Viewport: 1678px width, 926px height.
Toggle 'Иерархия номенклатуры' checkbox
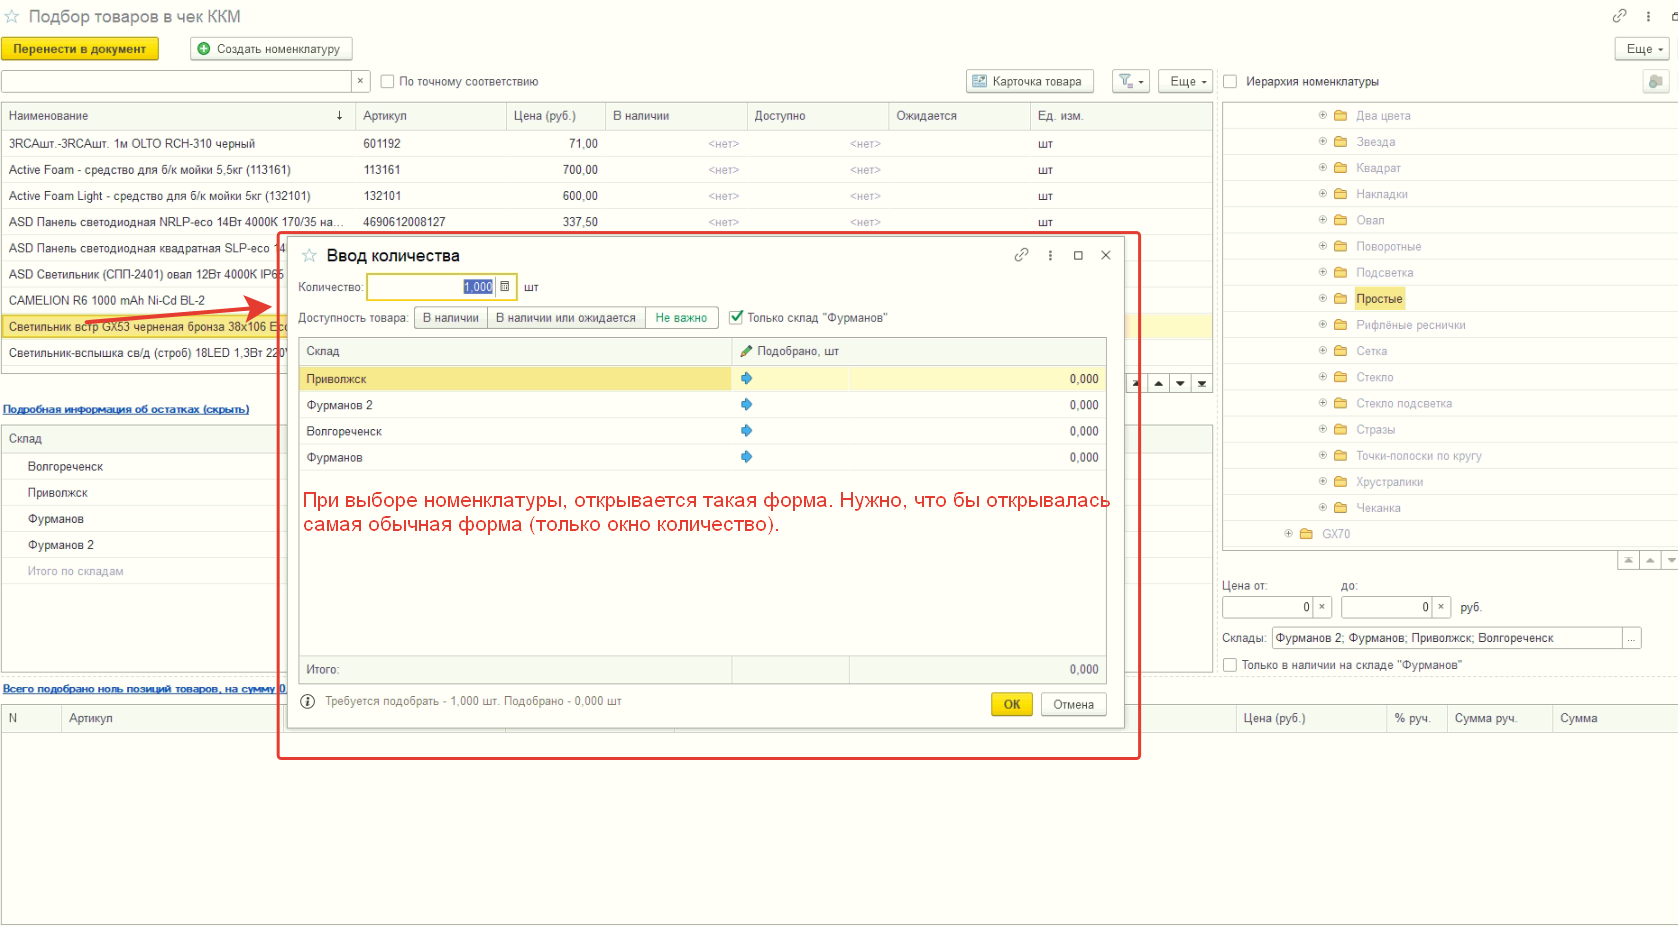pyautogui.click(x=1231, y=82)
